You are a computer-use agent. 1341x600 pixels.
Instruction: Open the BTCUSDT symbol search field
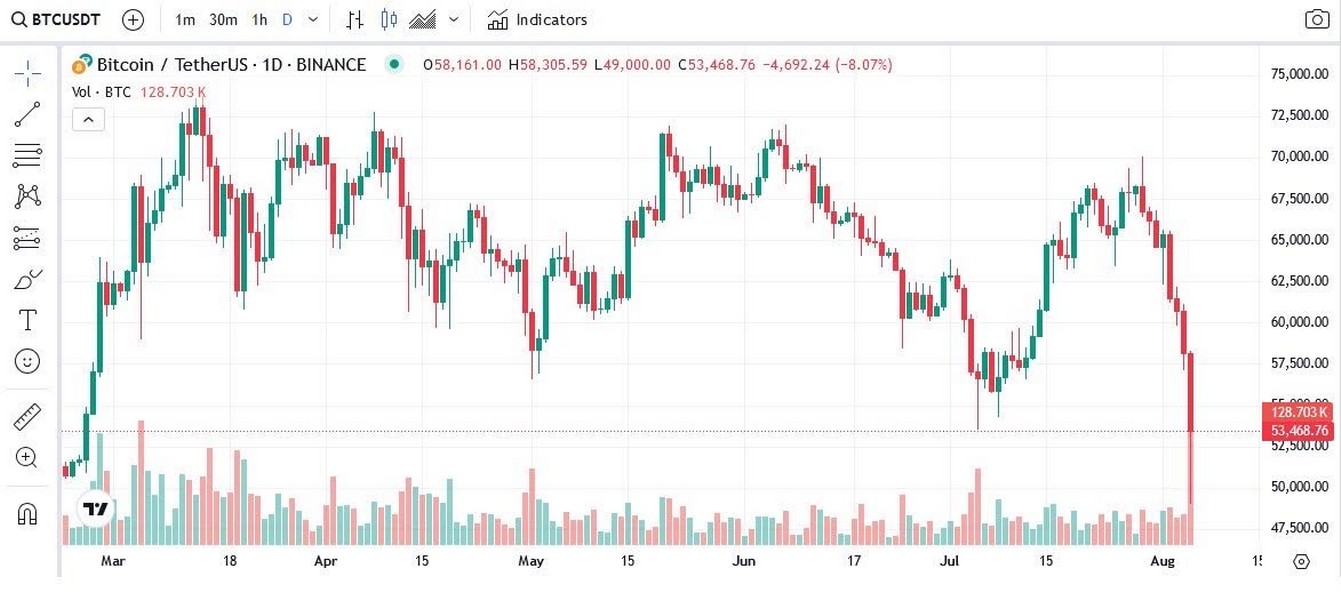pos(56,20)
